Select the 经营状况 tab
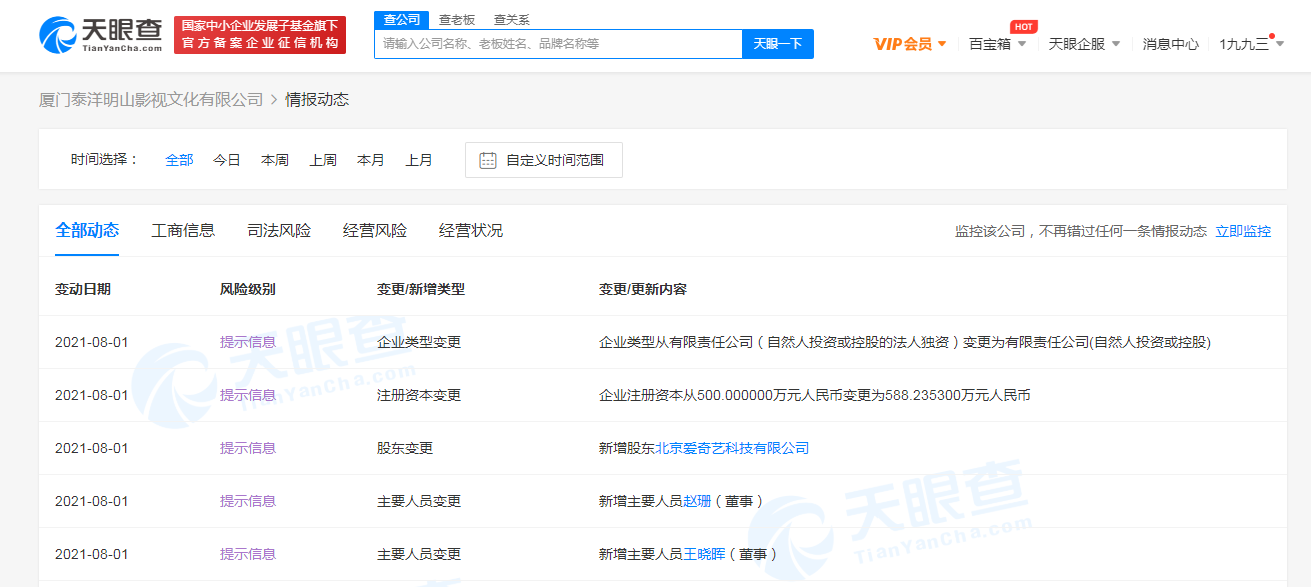Image resolution: width=1311 pixels, height=587 pixels. tap(471, 230)
